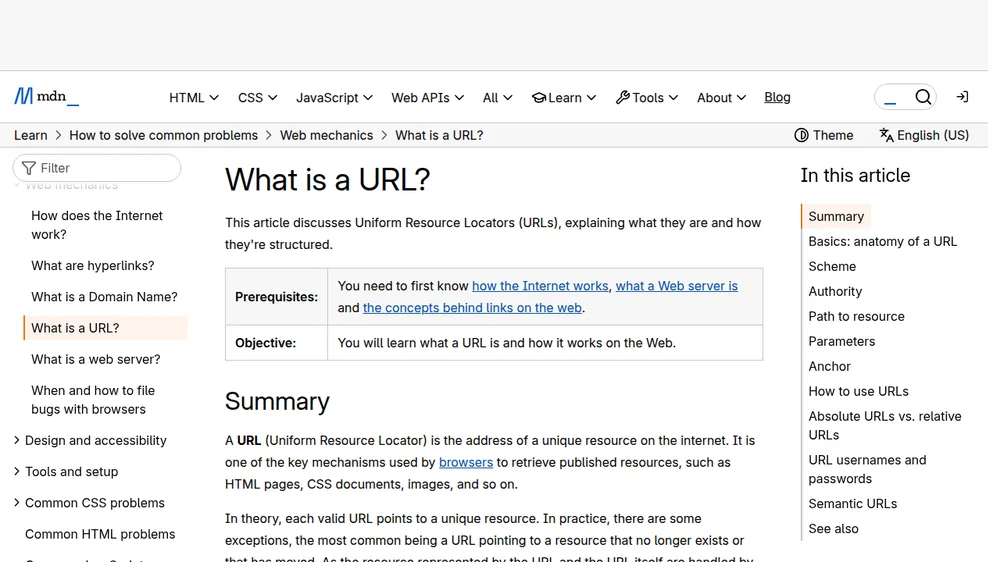Open What is a web server? sidebar link
This screenshot has height=562, width=1000.
[96, 359]
